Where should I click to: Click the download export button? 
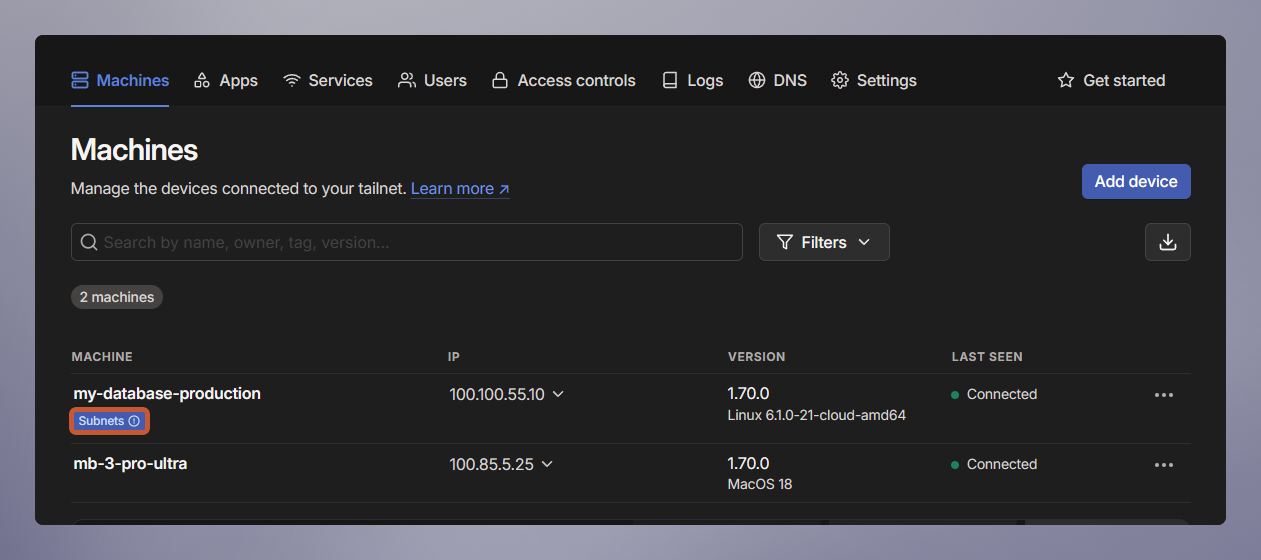pos(1168,242)
